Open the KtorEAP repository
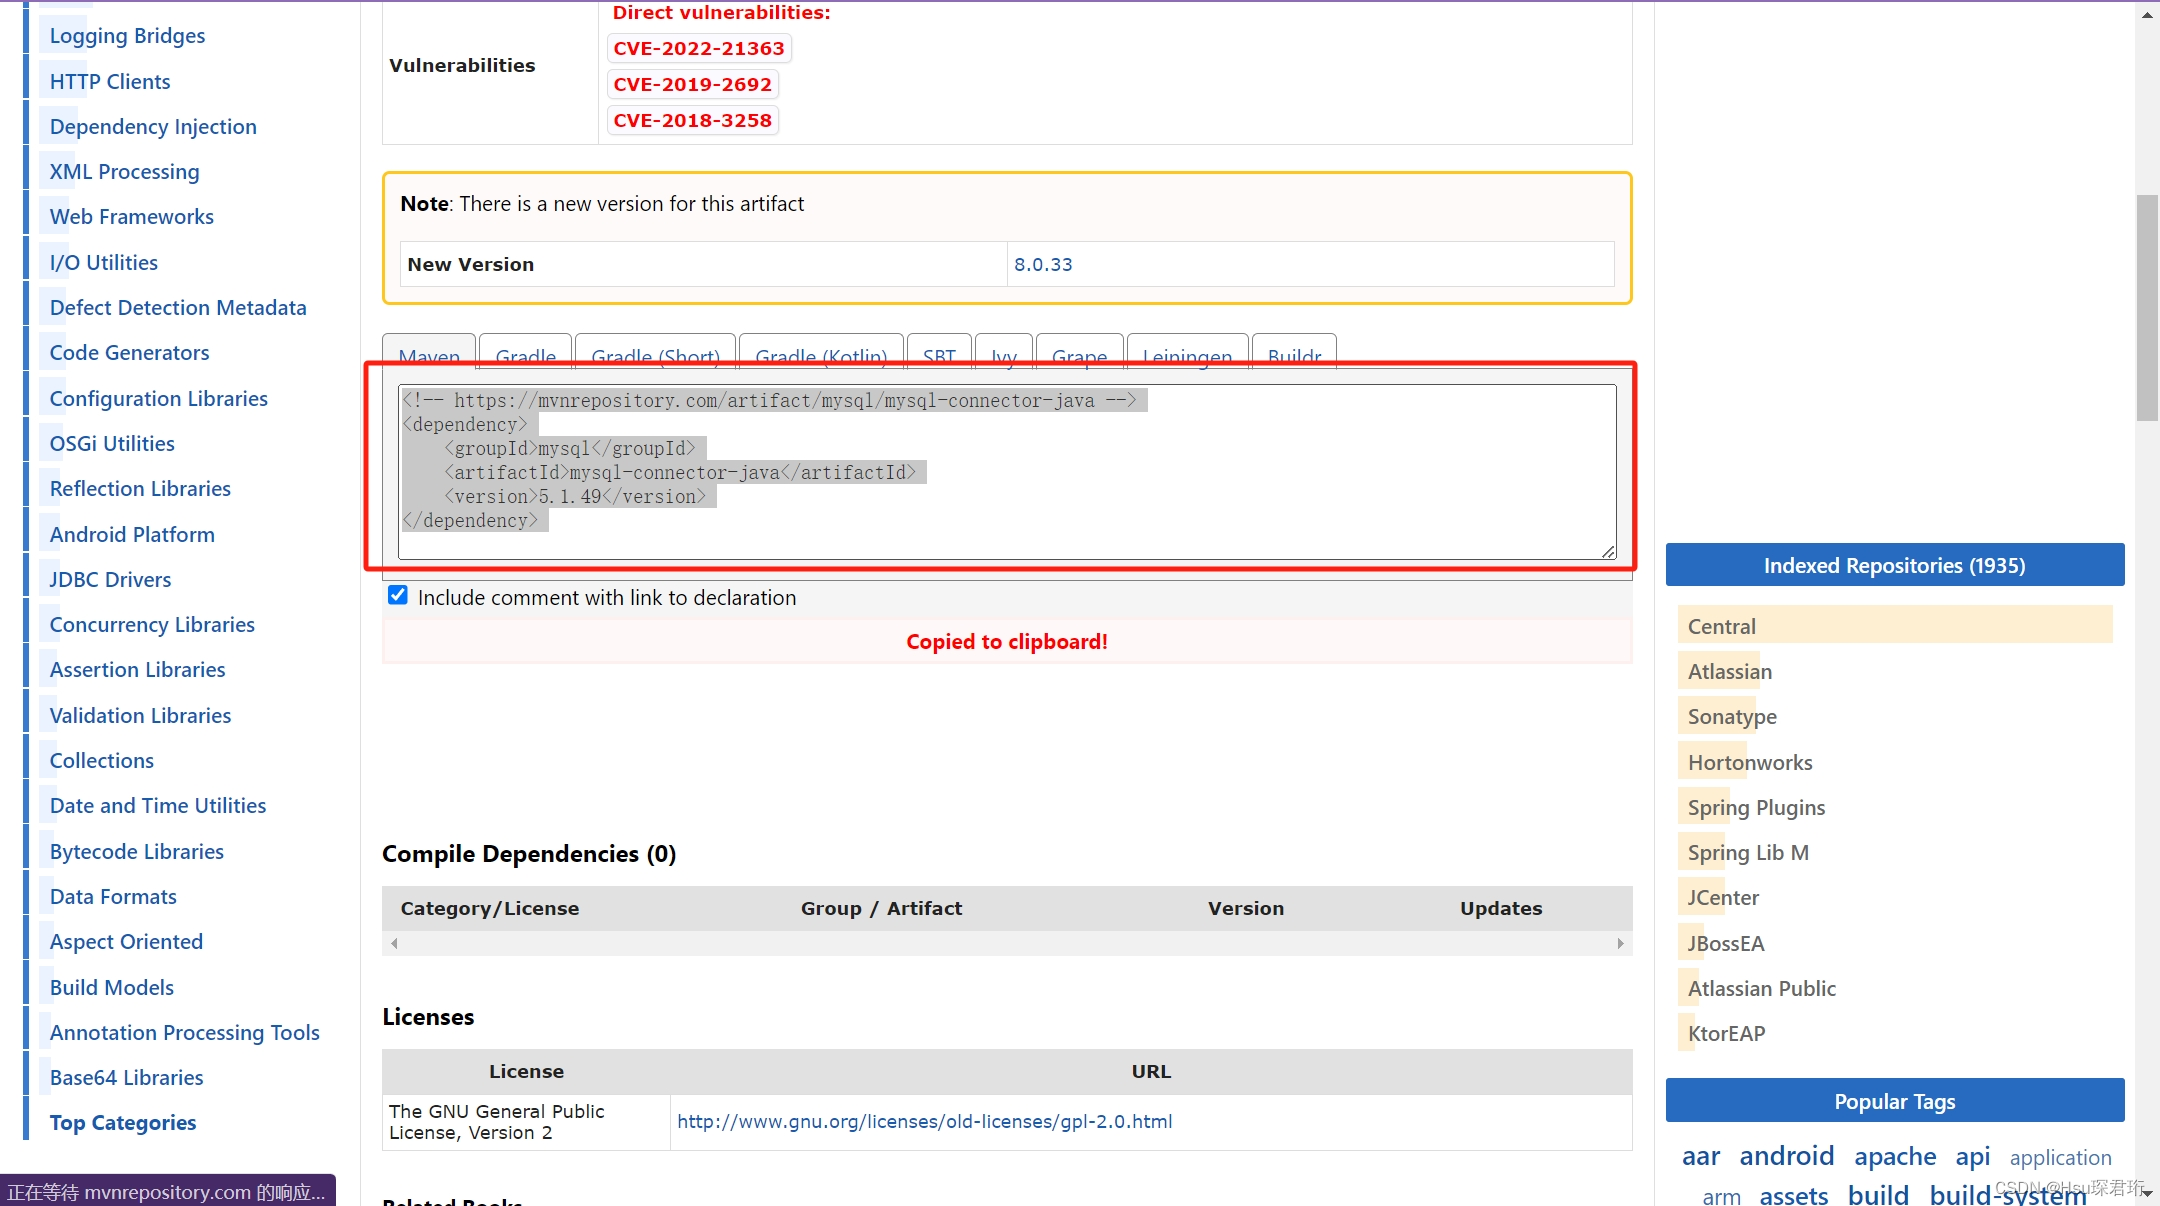Image resolution: width=2160 pixels, height=1206 pixels. [1726, 1033]
